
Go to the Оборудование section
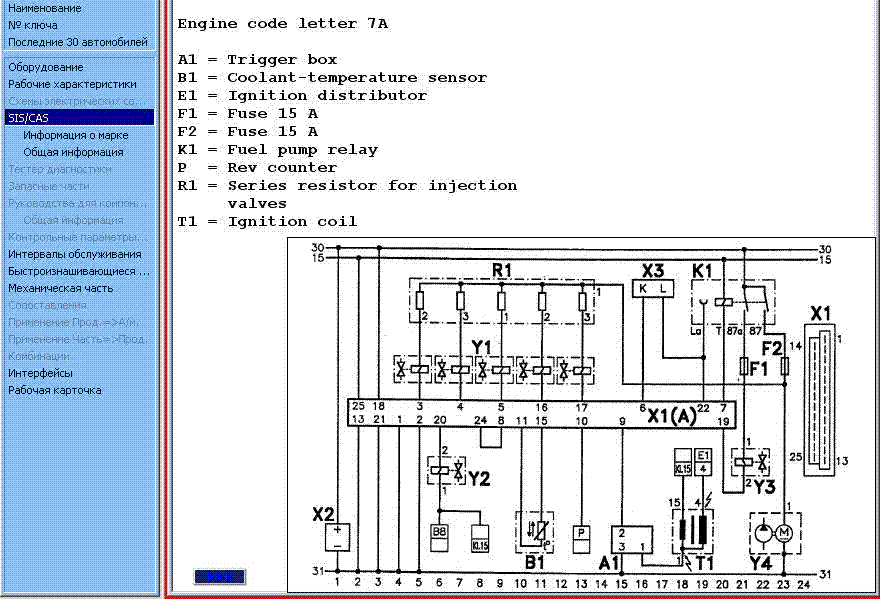pos(46,67)
